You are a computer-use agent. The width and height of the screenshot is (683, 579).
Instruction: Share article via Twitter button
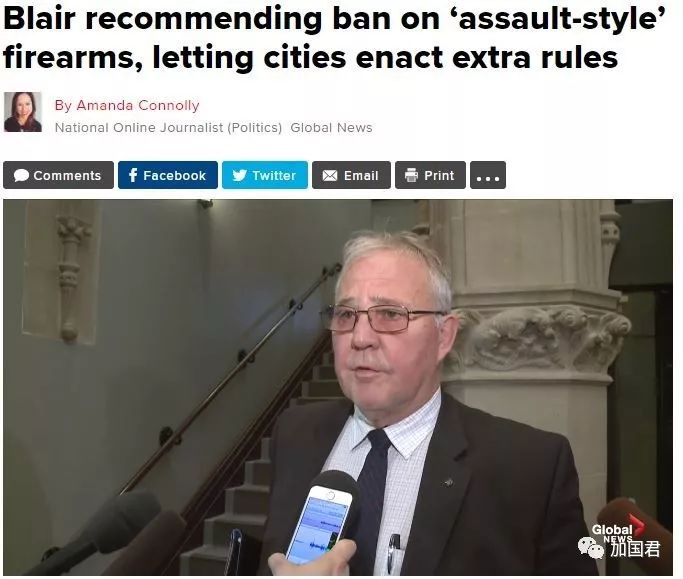pyautogui.click(x=265, y=175)
